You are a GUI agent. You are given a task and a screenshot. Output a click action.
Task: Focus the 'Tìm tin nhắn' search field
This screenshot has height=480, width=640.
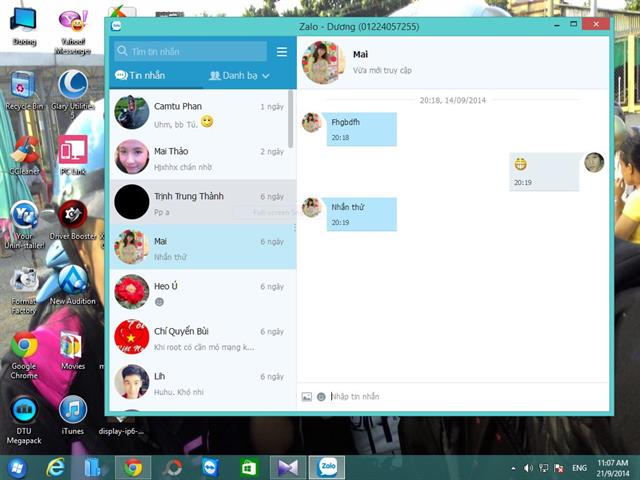[x=191, y=51]
